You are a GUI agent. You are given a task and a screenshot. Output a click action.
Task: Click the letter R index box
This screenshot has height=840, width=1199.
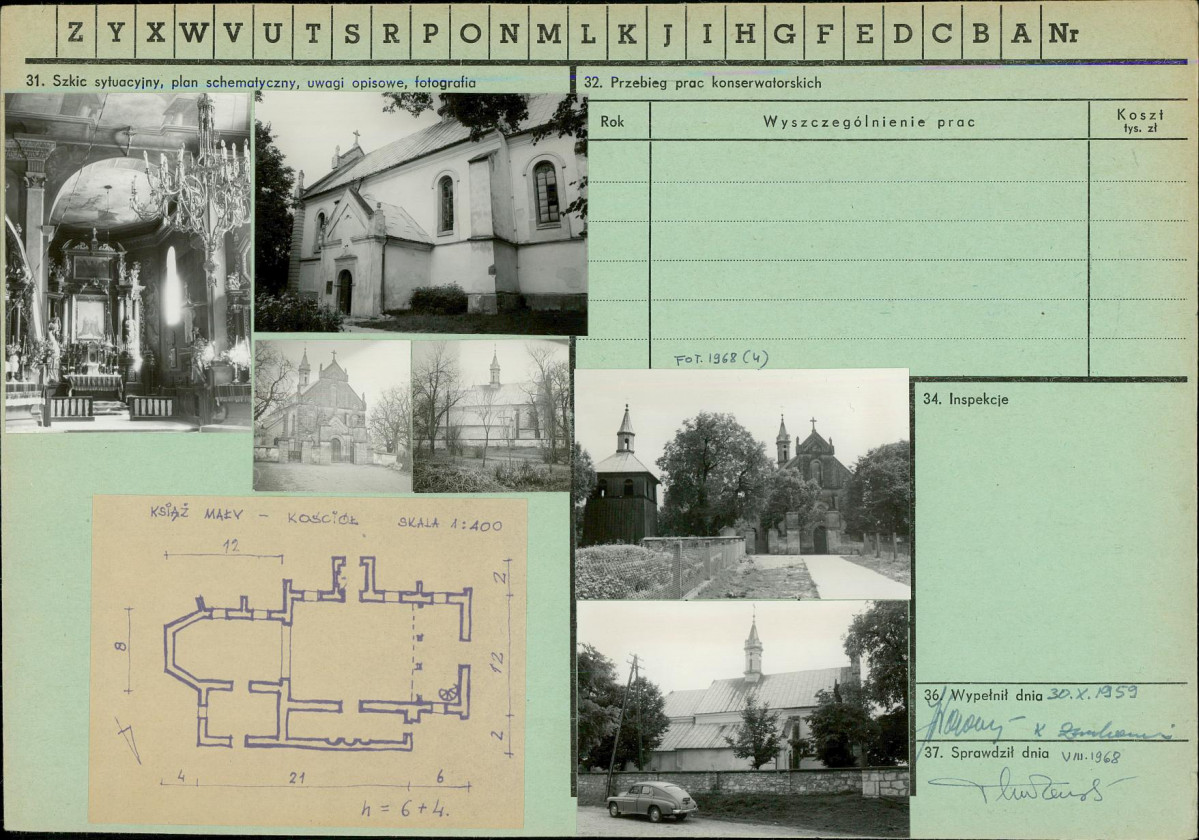(392, 32)
